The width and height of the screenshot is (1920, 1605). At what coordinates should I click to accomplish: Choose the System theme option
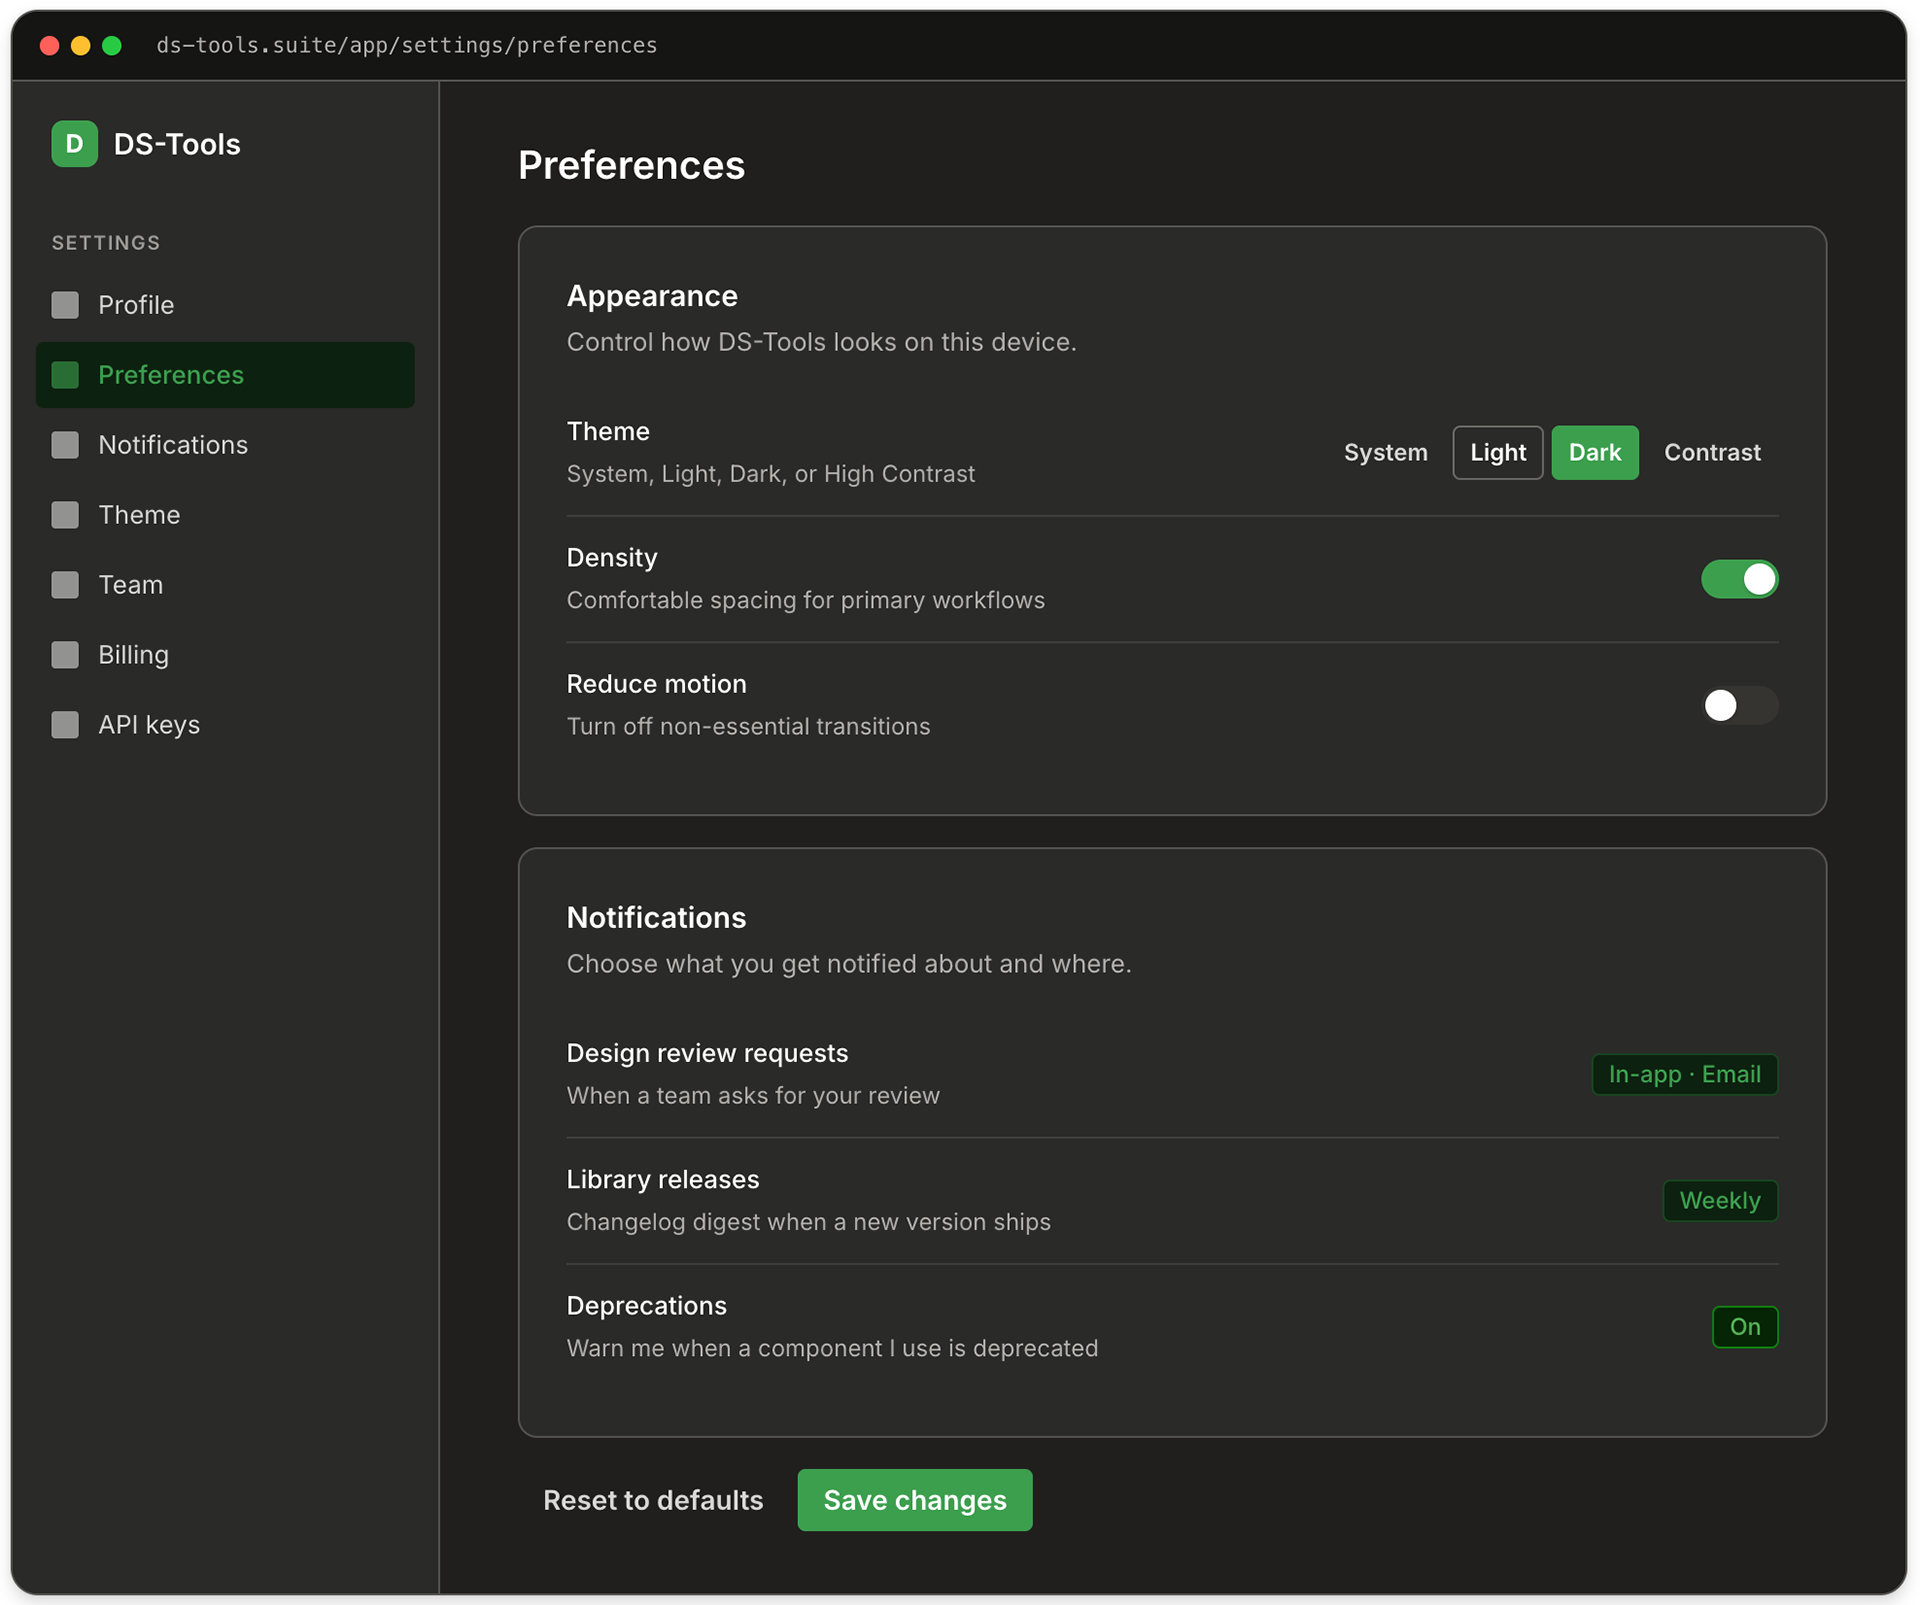[1385, 452]
